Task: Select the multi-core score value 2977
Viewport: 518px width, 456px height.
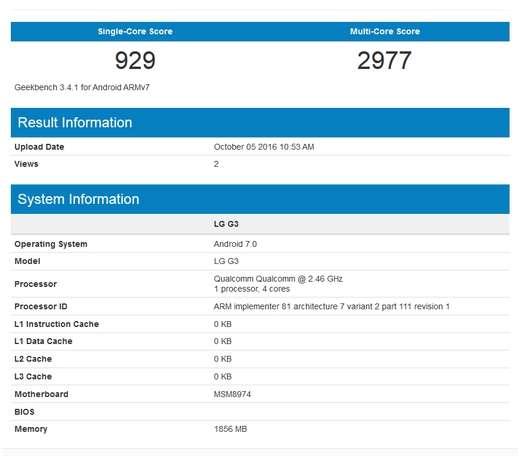Action: pyautogui.click(x=384, y=61)
